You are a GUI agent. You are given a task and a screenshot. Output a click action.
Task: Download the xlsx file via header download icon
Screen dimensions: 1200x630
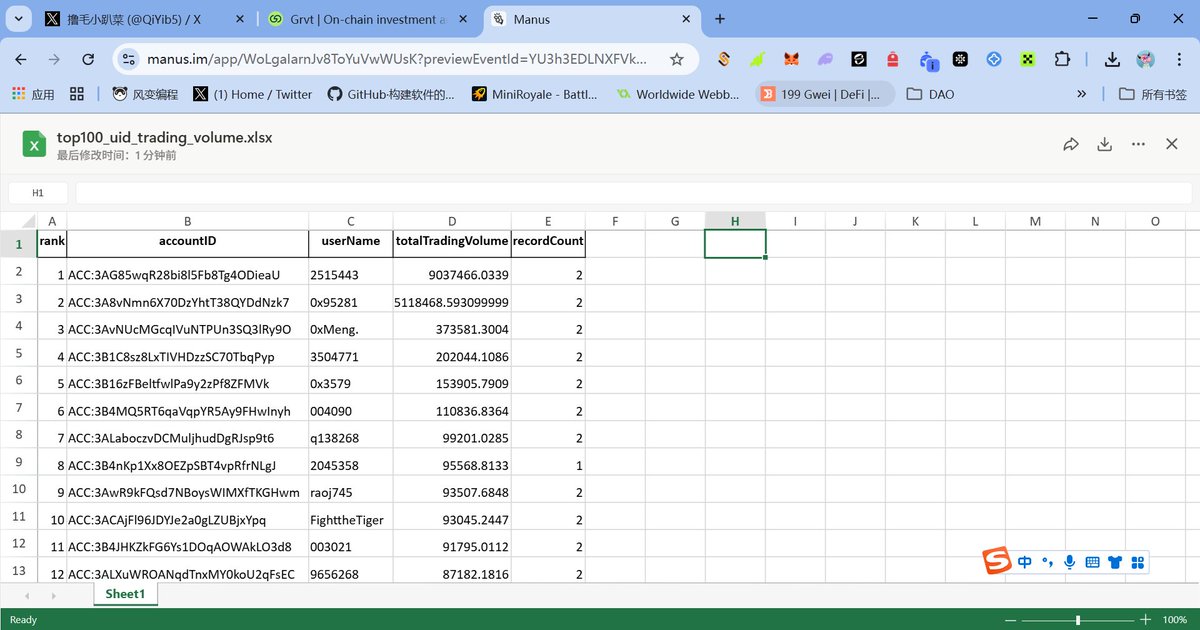coord(1105,144)
